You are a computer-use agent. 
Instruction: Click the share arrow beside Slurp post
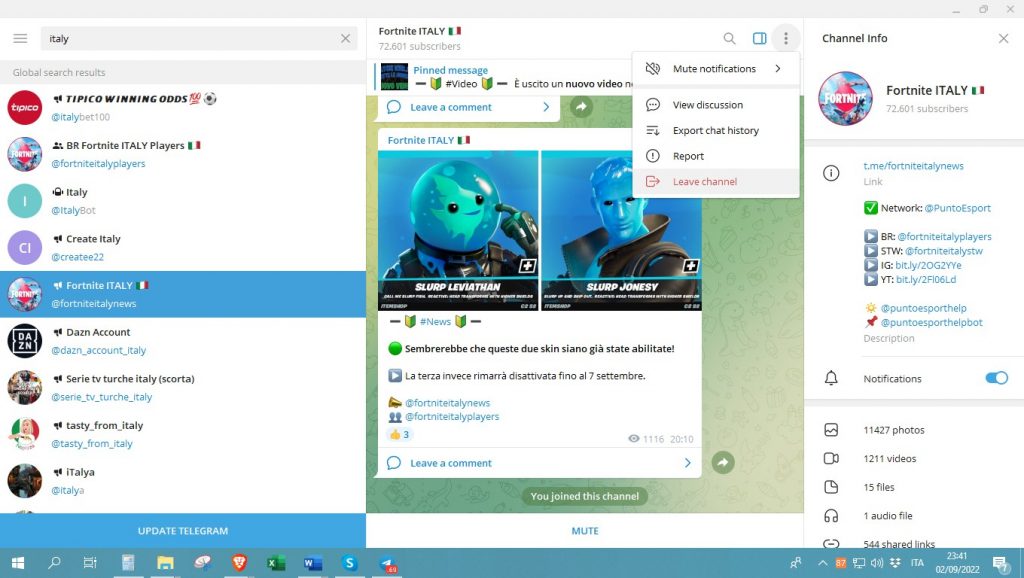coord(722,463)
